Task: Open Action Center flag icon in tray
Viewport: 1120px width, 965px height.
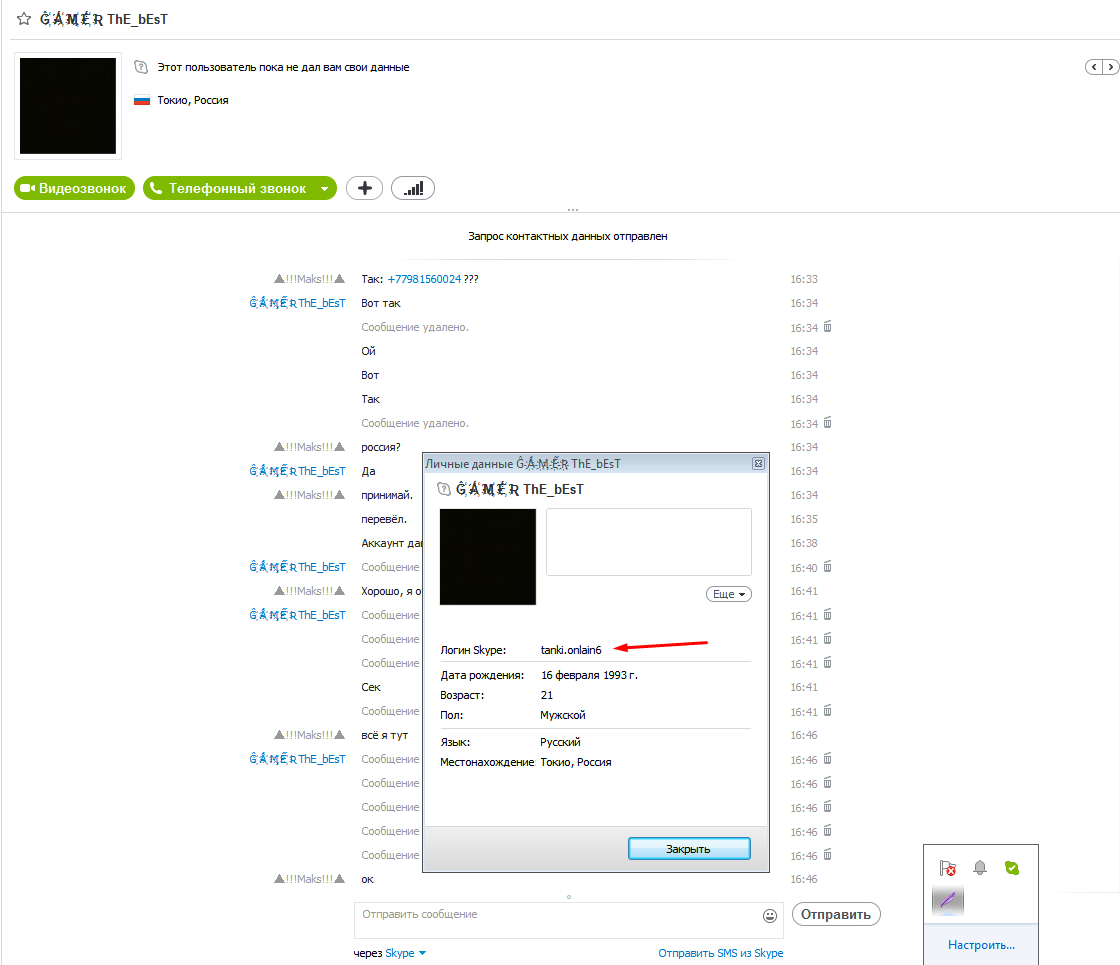Action: (948, 868)
